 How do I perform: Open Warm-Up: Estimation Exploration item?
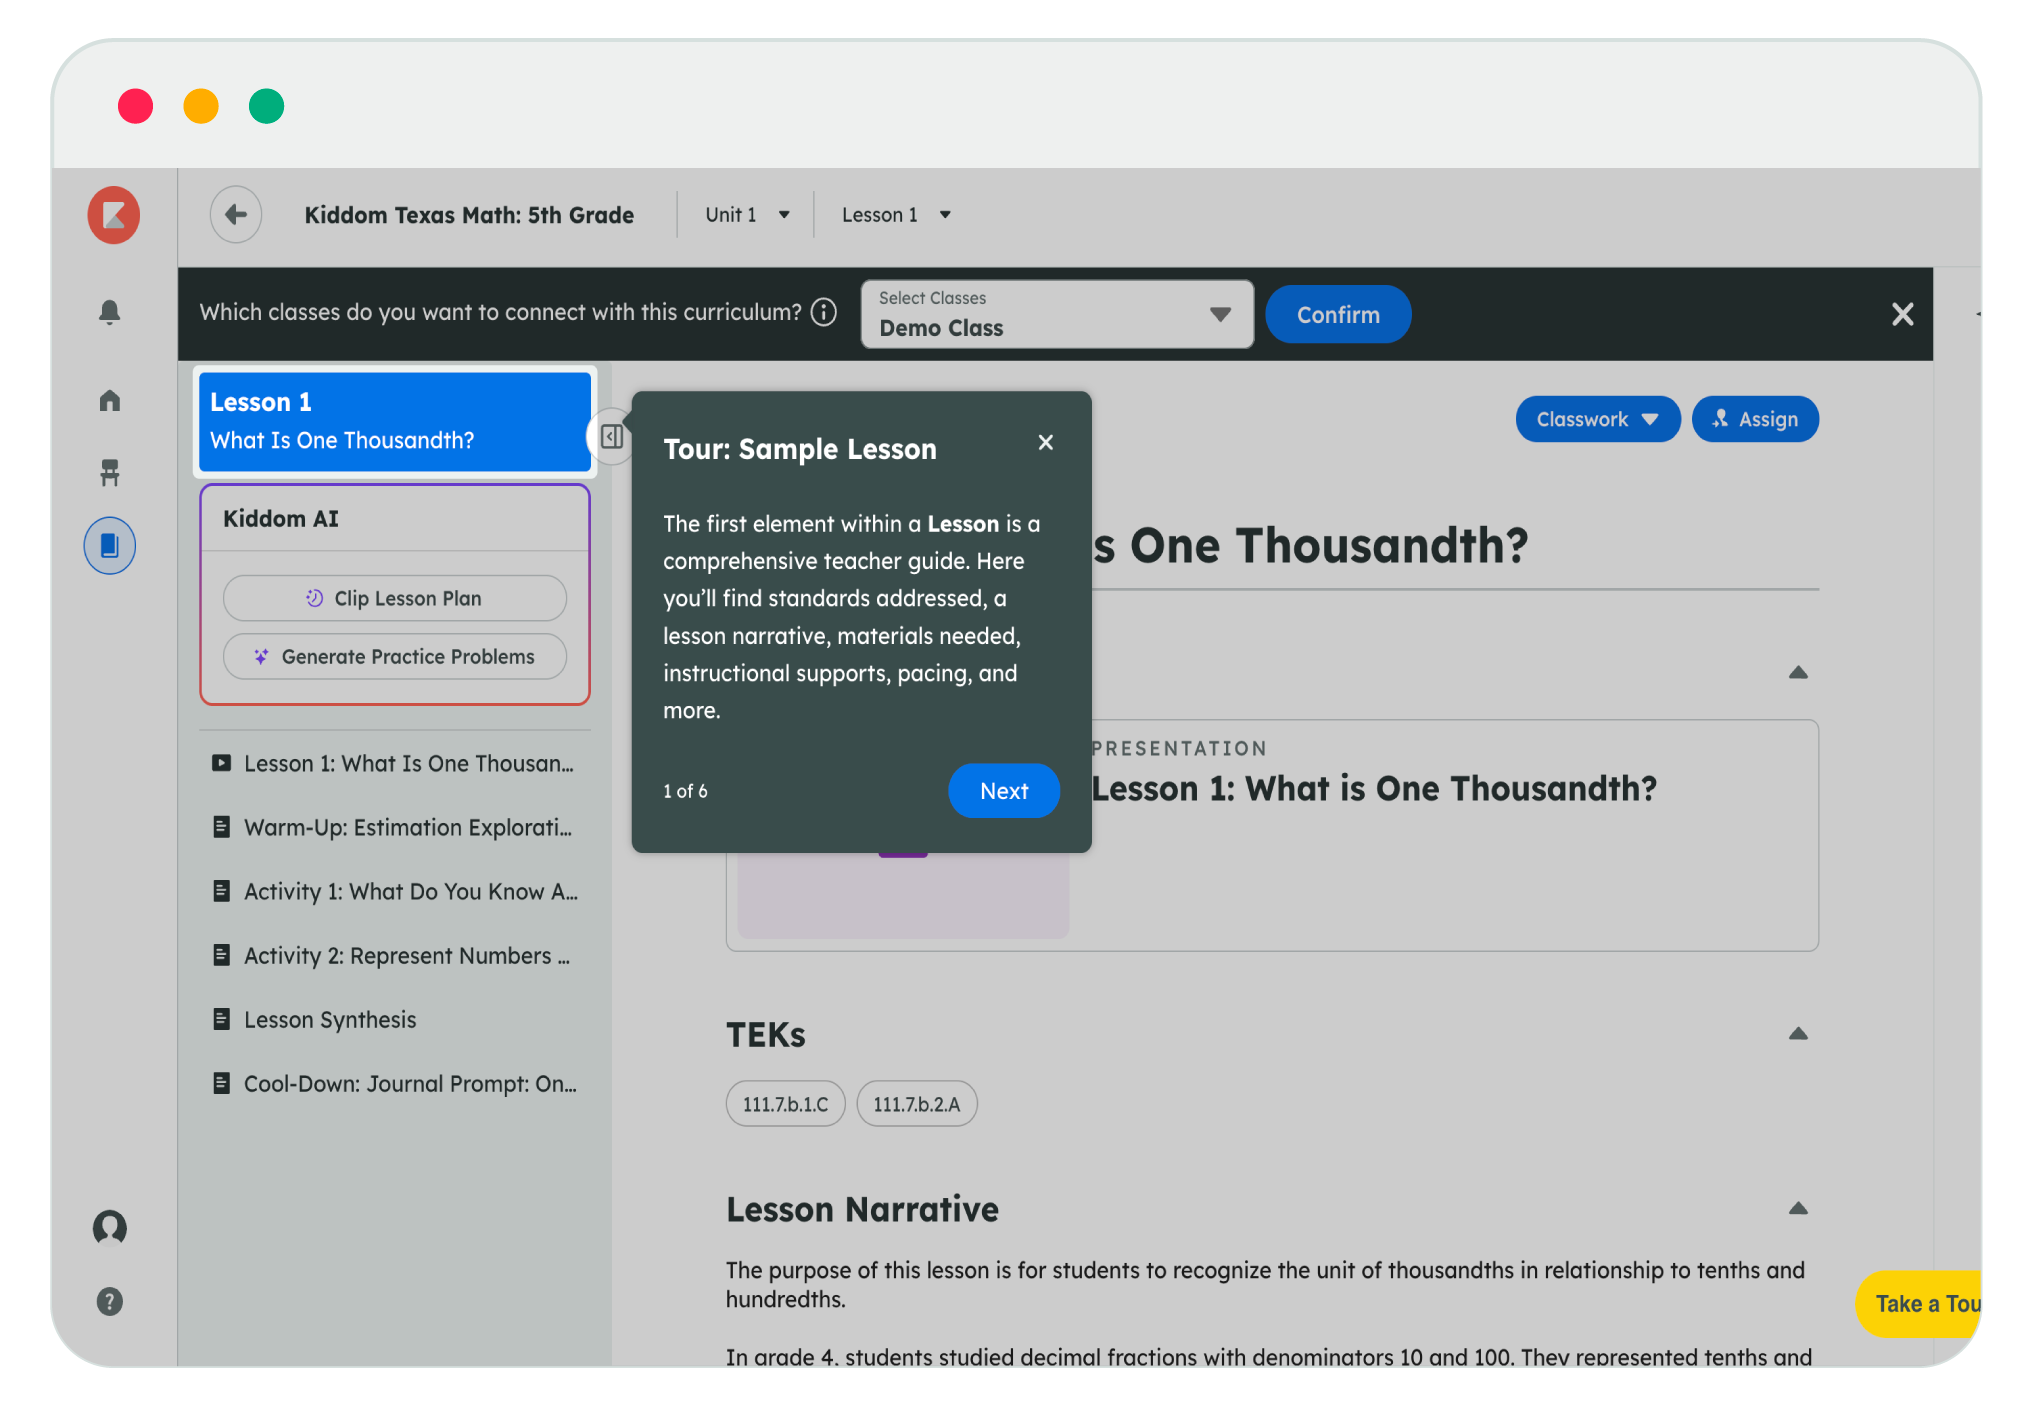407,828
